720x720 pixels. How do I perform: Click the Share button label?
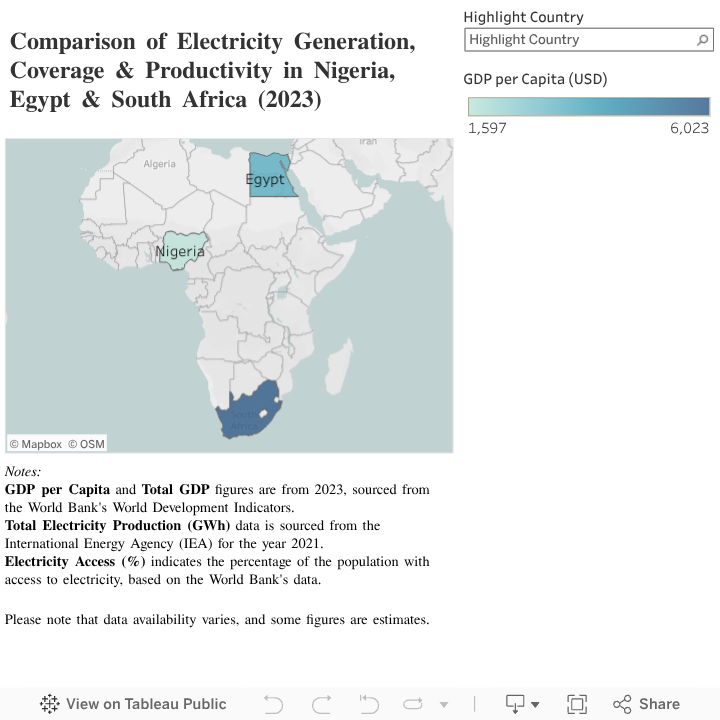tap(659, 704)
